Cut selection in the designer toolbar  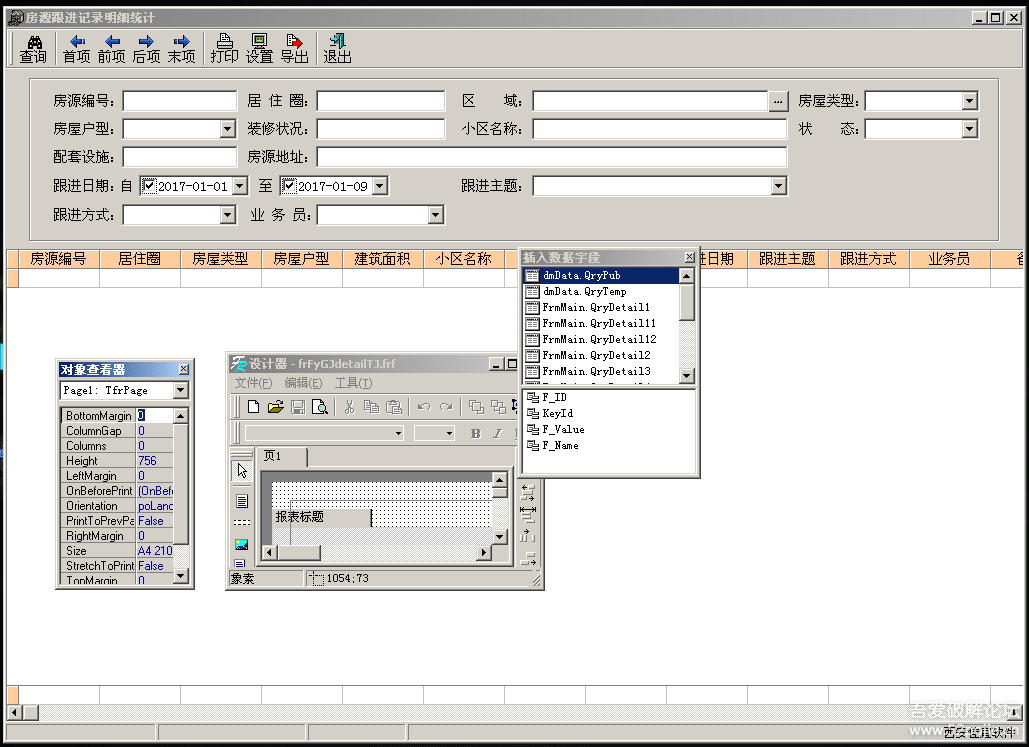350,408
